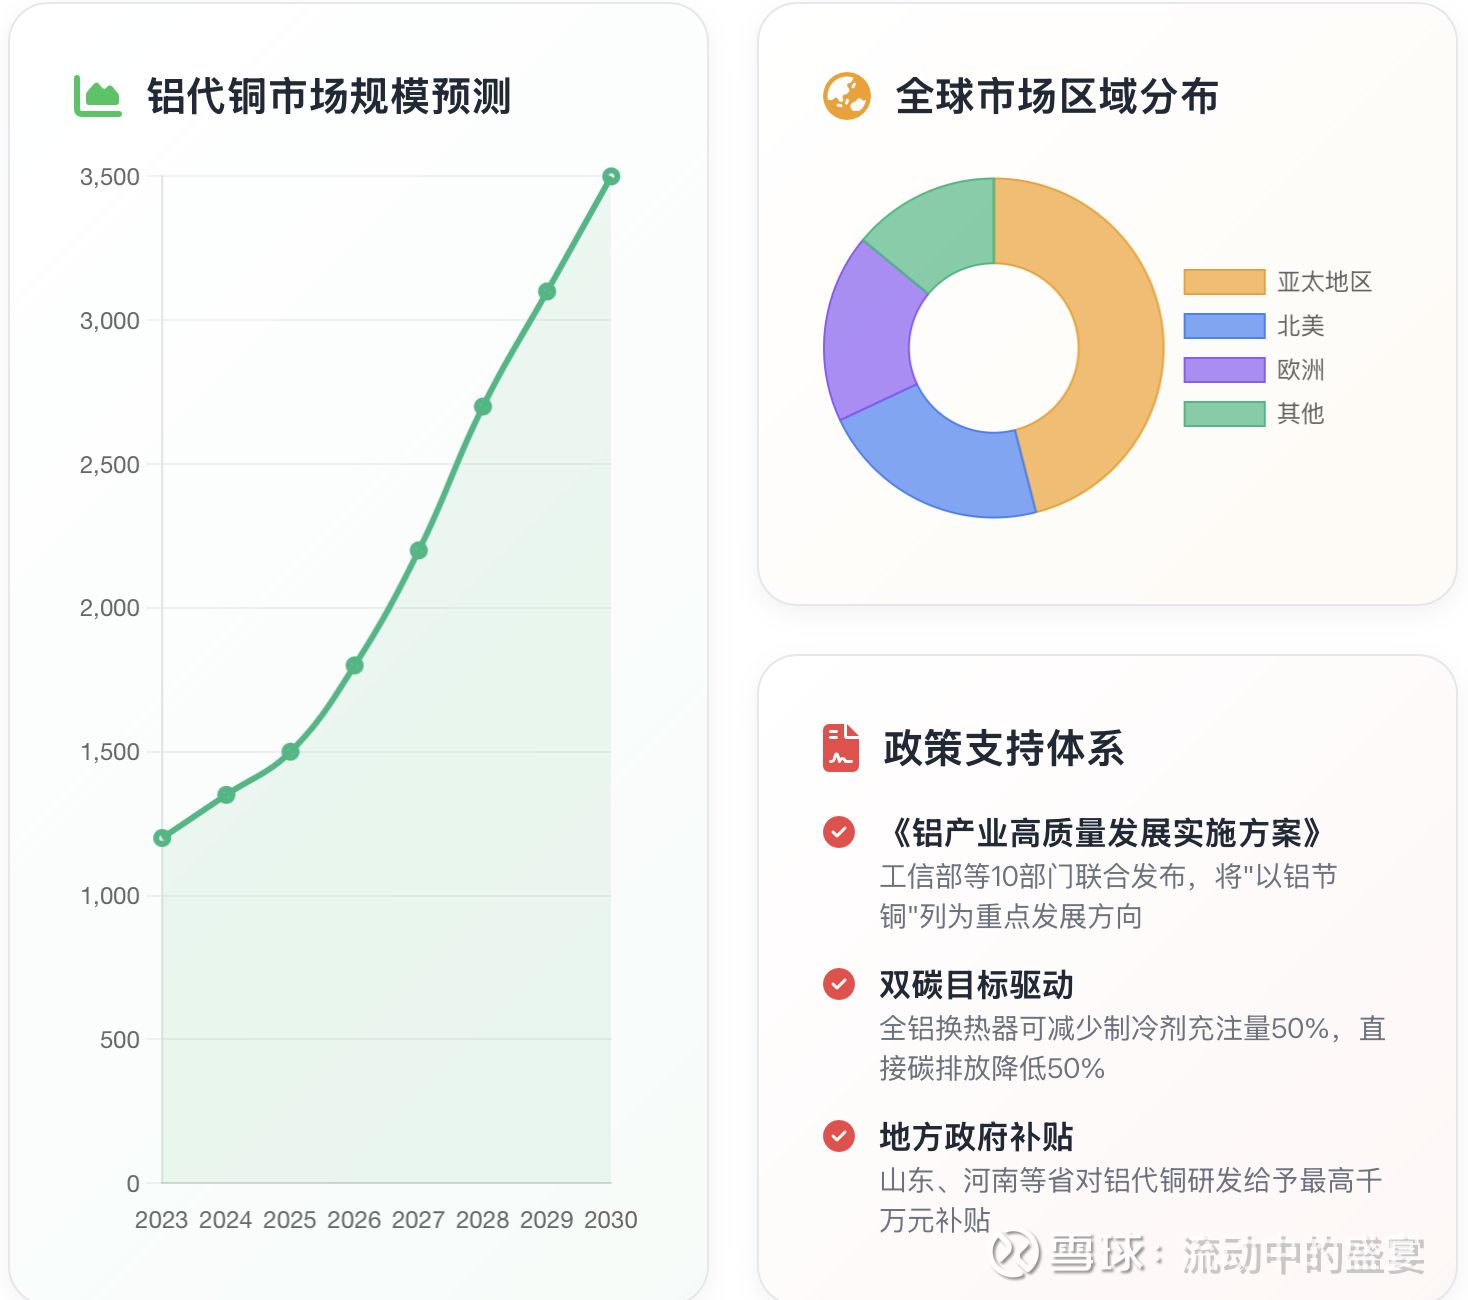Click the 1,500 y-axis label
This screenshot has height=1300, width=1468.
pos(110,752)
